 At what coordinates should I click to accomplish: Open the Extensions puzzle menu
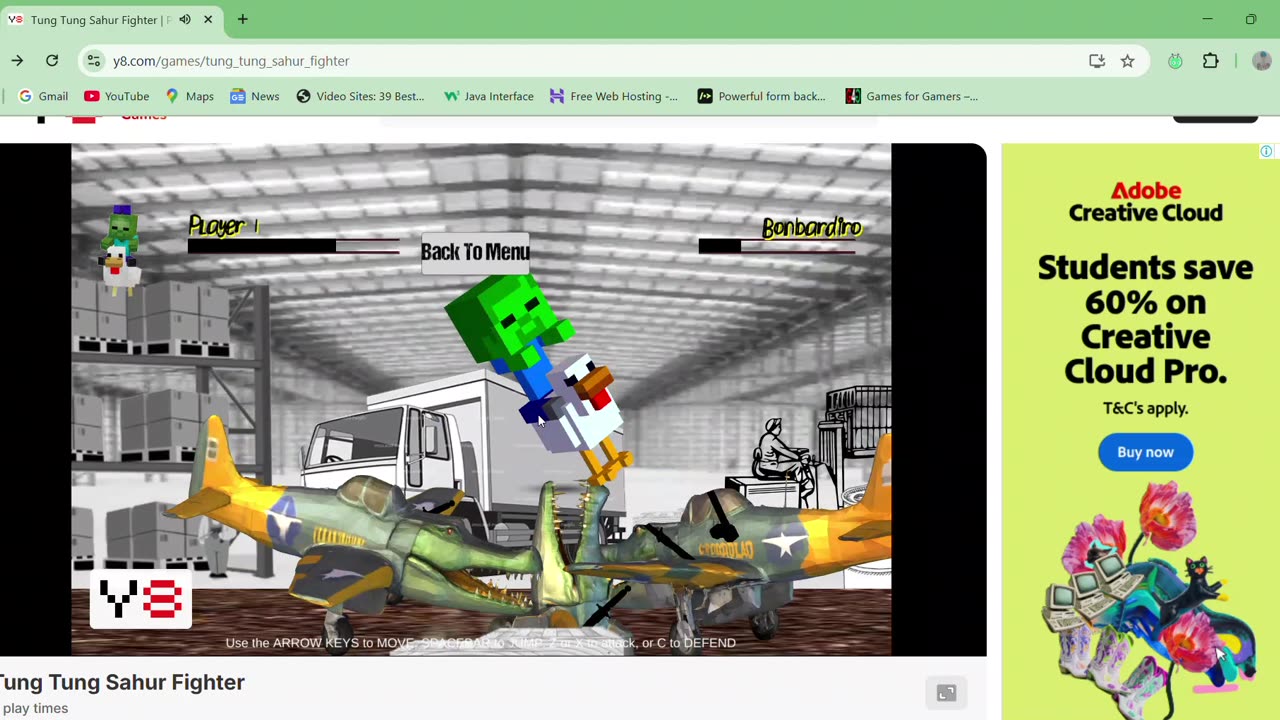coord(1210,61)
